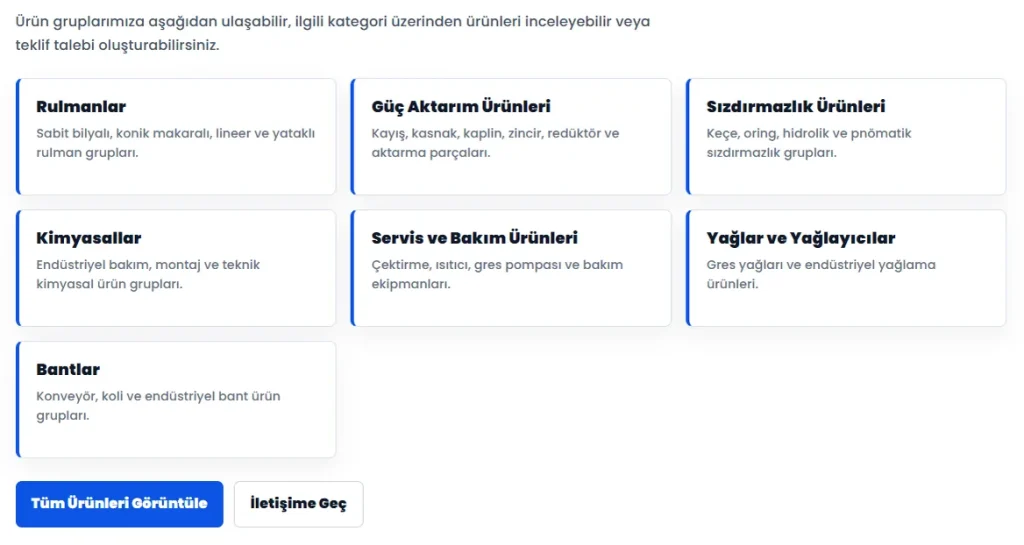Click the Tüm Ürünleri Görüntüle button
Viewport: 1024px width, 545px height.
pos(120,504)
